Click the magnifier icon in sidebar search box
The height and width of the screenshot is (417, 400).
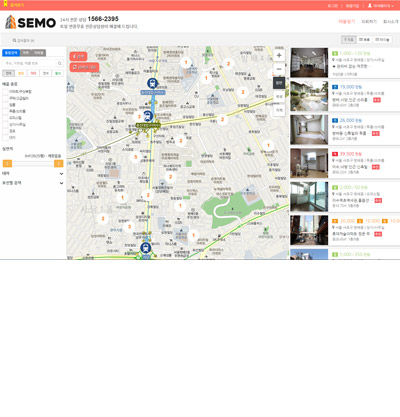click(60, 63)
